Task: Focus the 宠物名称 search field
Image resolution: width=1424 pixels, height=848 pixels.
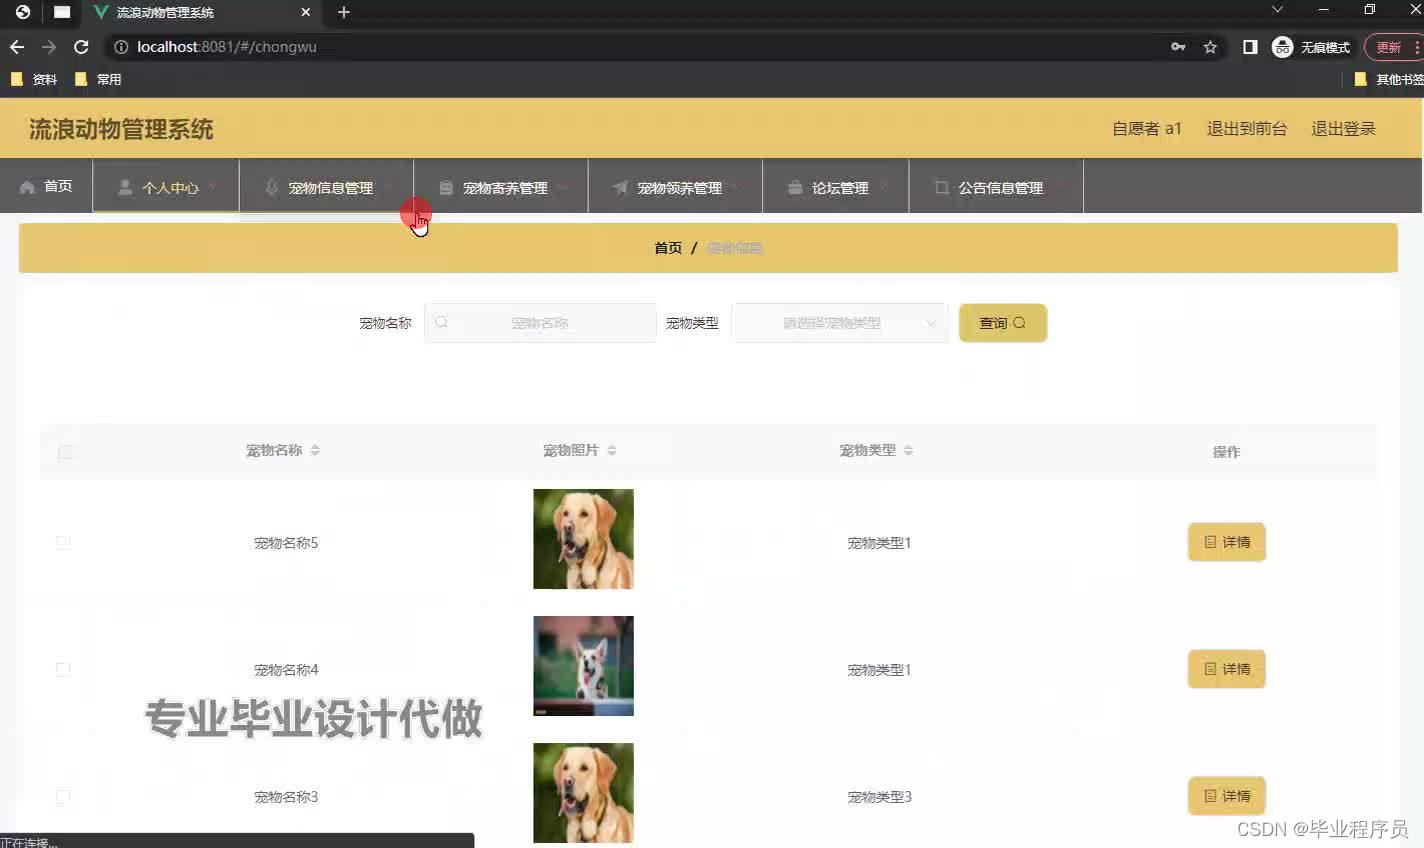Action: tap(540, 323)
